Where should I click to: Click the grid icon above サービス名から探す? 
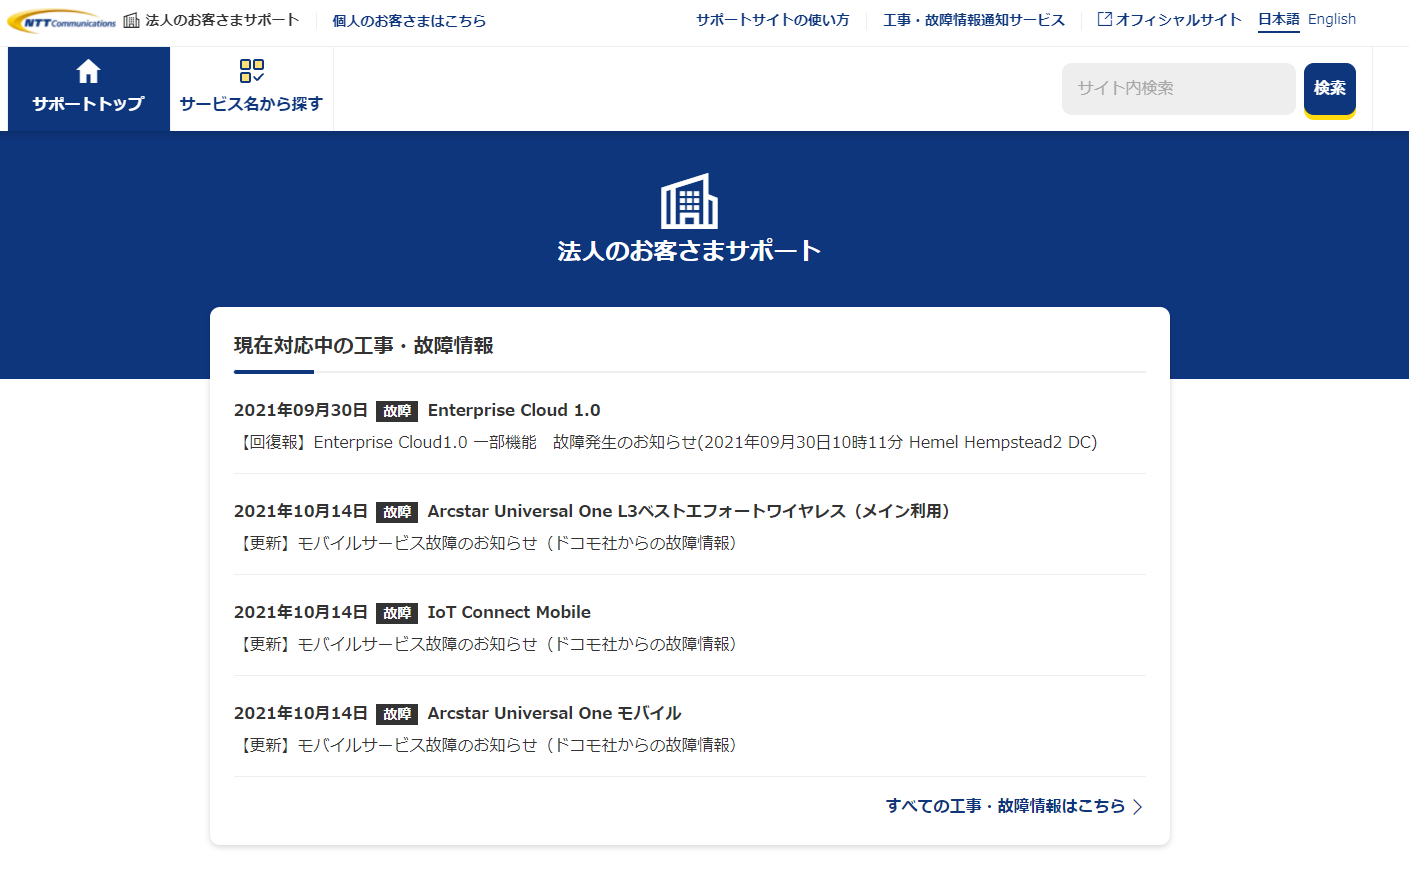tap(252, 70)
